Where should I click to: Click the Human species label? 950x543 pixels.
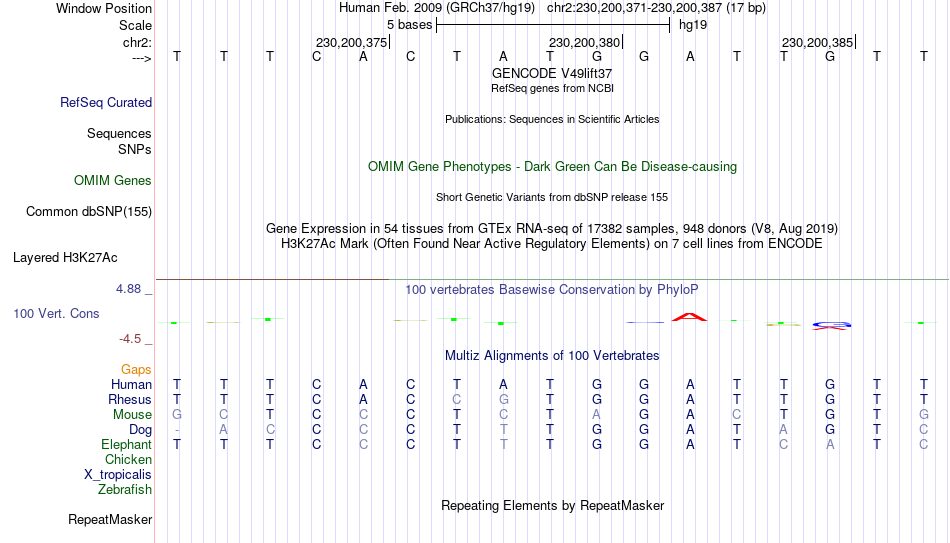(131, 385)
